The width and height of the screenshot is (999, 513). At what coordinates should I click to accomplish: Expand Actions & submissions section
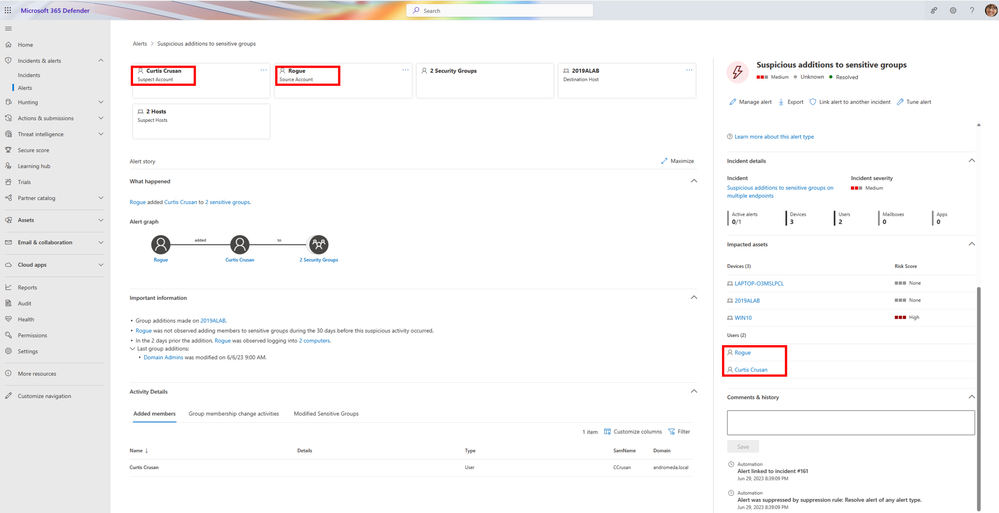(x=101, y=118)
